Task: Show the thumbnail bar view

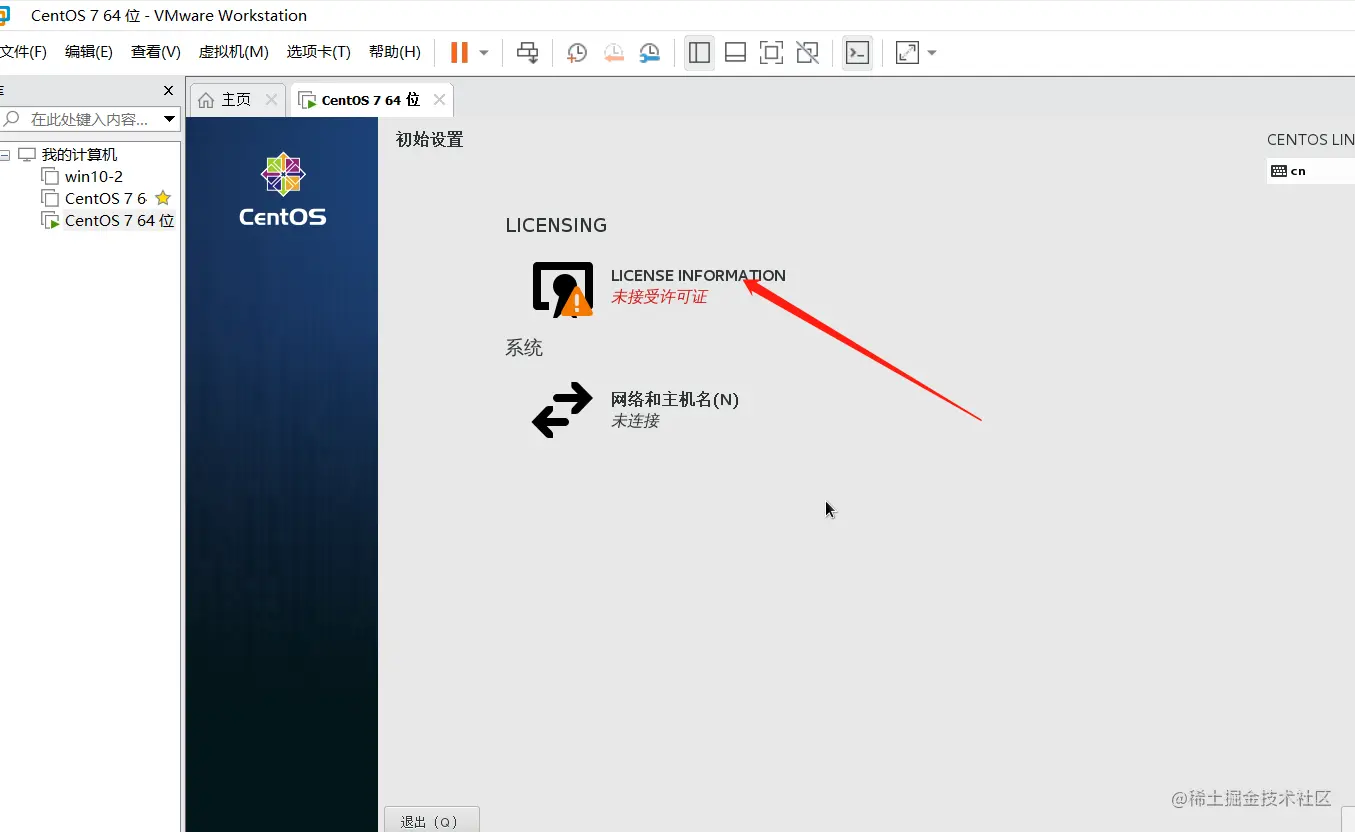Action: coord(735,52)
